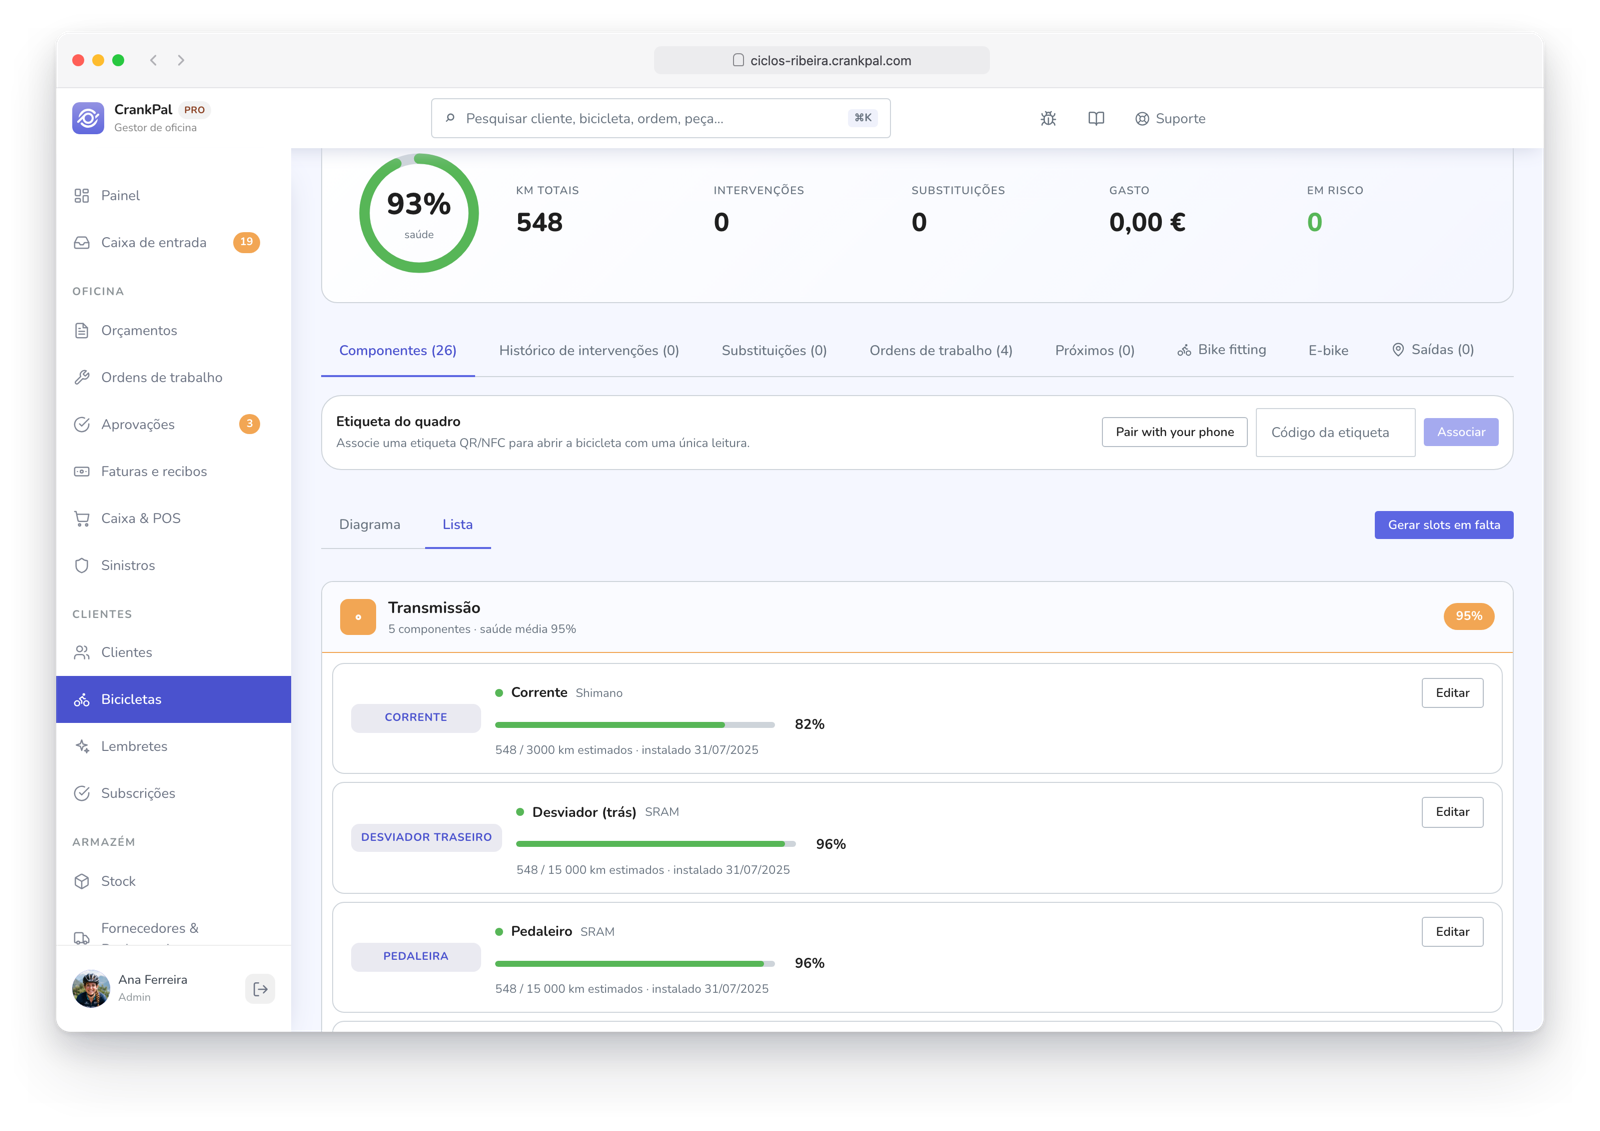This screenshot has height=1131, width=1600.
Task: Click the GASTO value 0,00 €
Action: [x=1147, y=222]
